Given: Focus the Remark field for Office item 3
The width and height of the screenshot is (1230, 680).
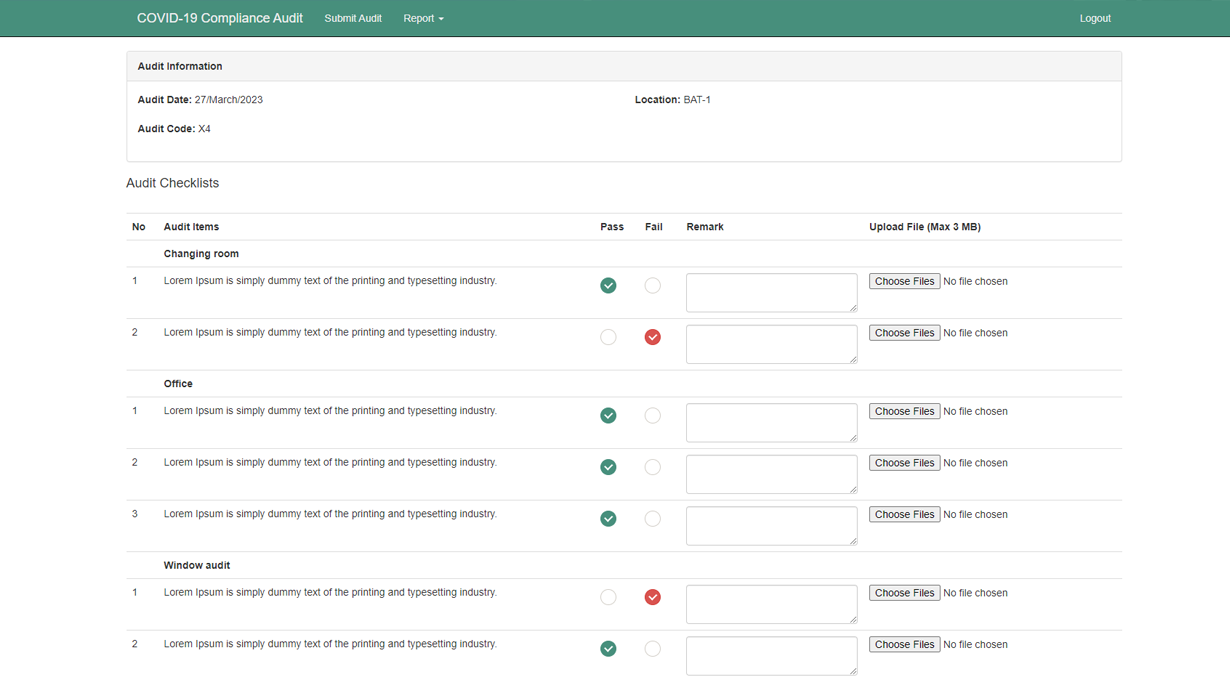Looking at the screenshot, I should pyautogui.click(x=771, y=525).
